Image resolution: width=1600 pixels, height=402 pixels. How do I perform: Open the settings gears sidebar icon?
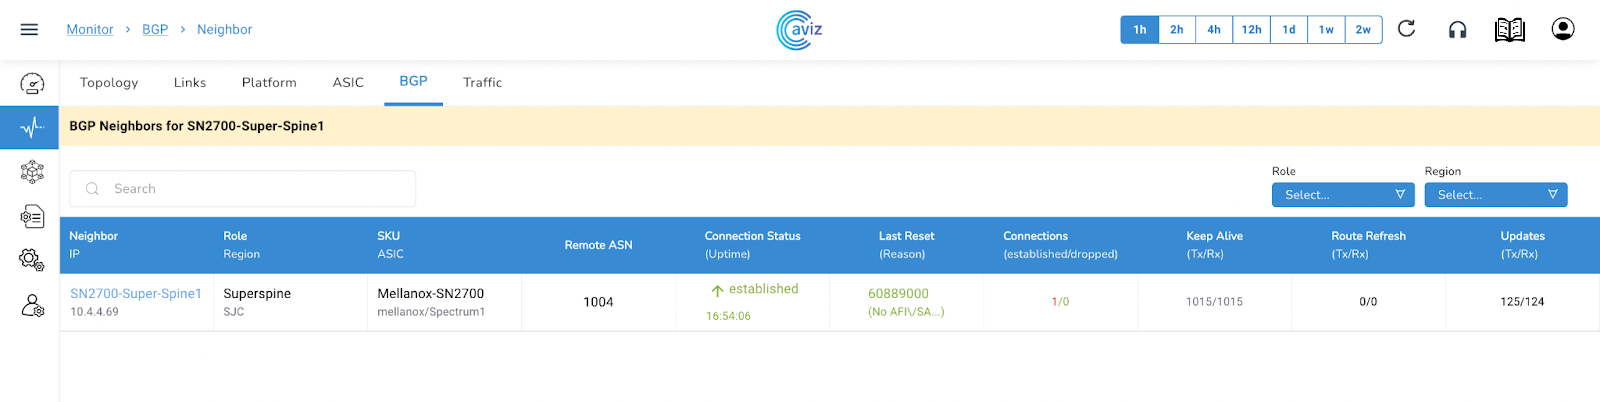pos(32,261)
